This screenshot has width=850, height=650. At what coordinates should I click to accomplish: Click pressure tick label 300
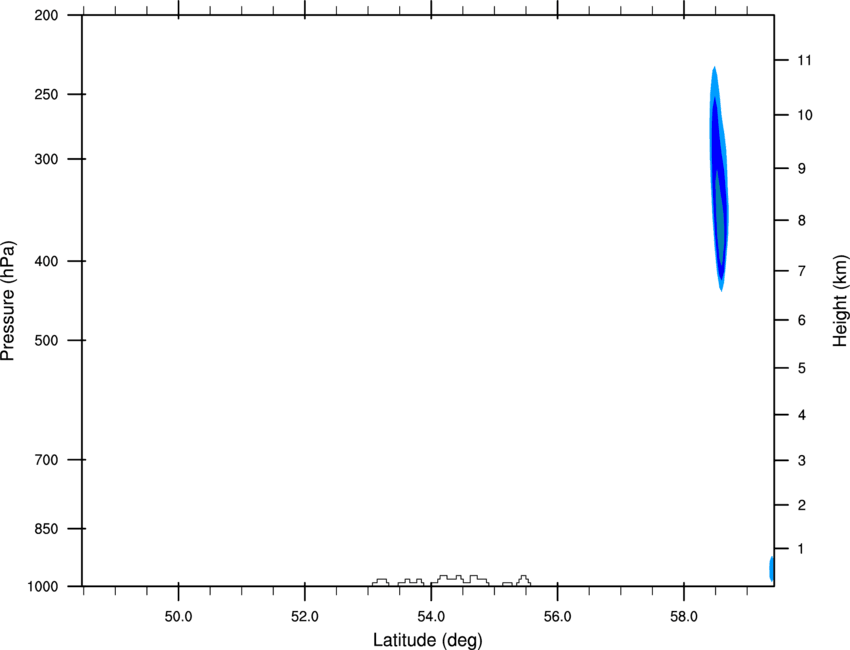[46, 159]
